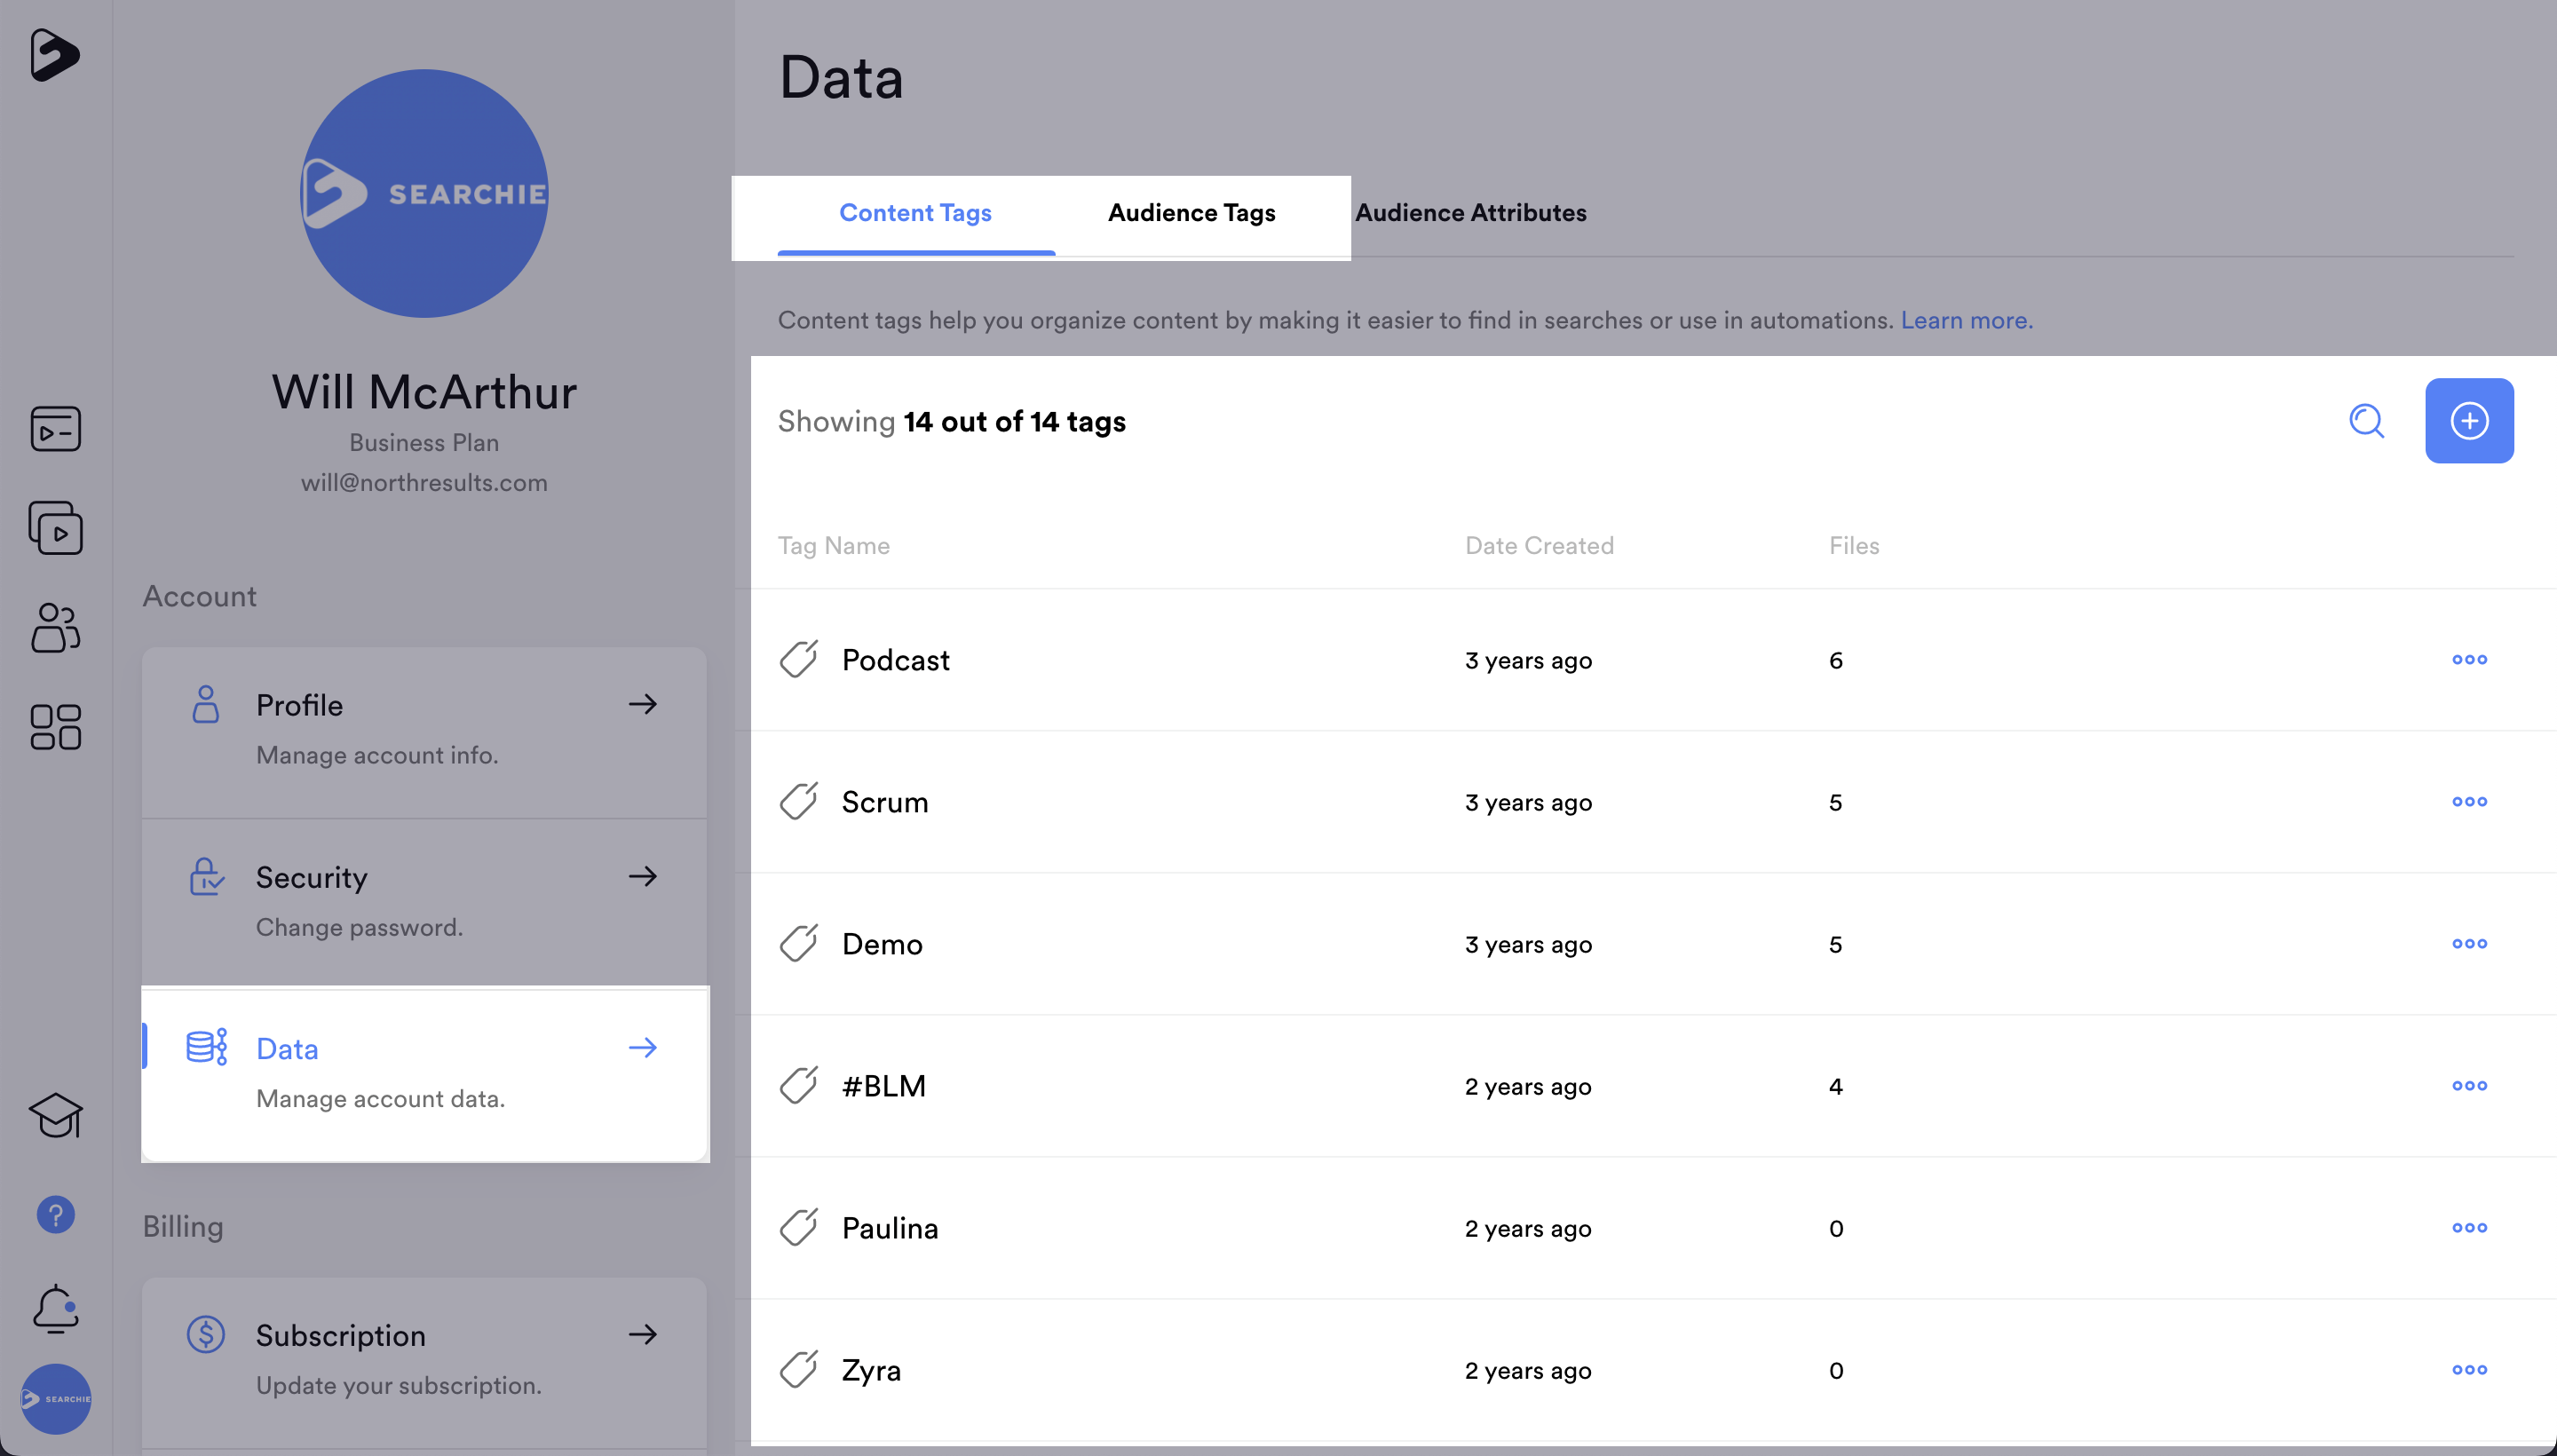Screen dimensions: 2557x1456
Task: Click the Searchie profile avatar image
Action: 424,193
